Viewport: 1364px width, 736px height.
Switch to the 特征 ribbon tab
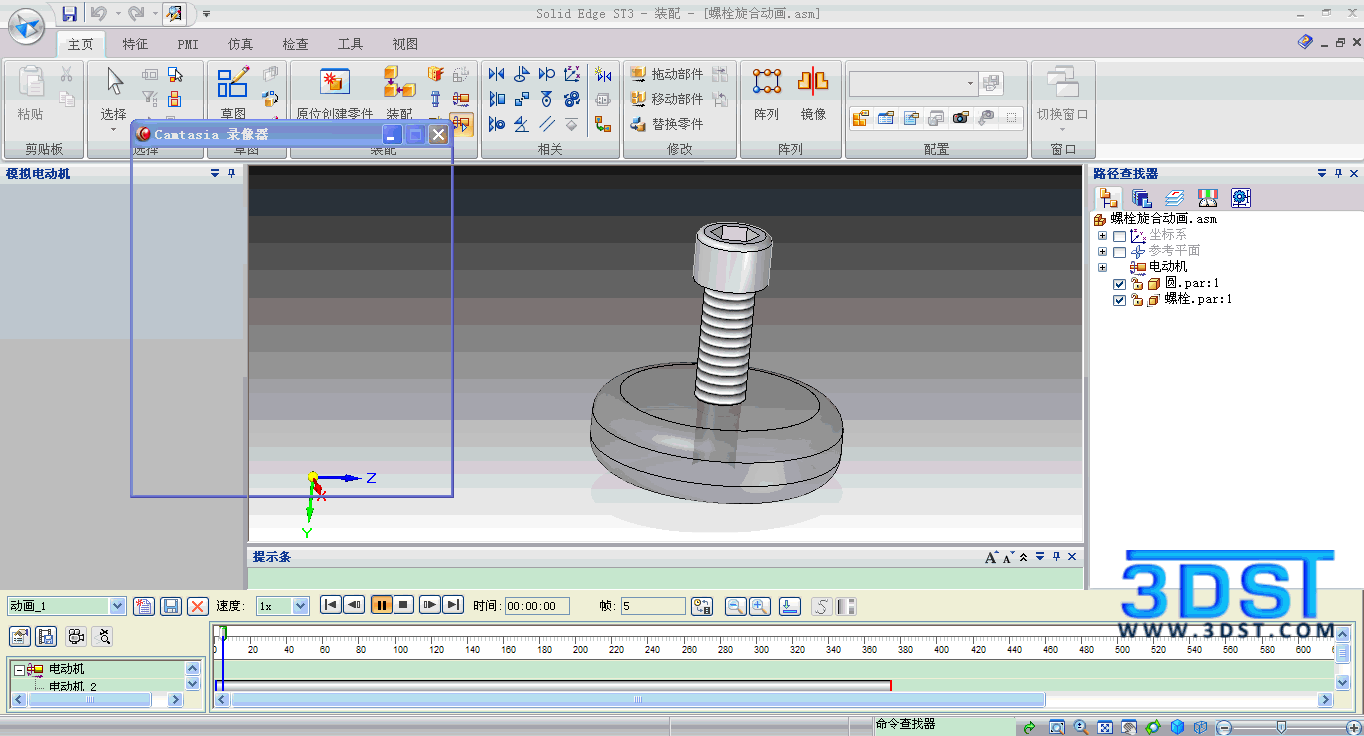click(135, 44)
